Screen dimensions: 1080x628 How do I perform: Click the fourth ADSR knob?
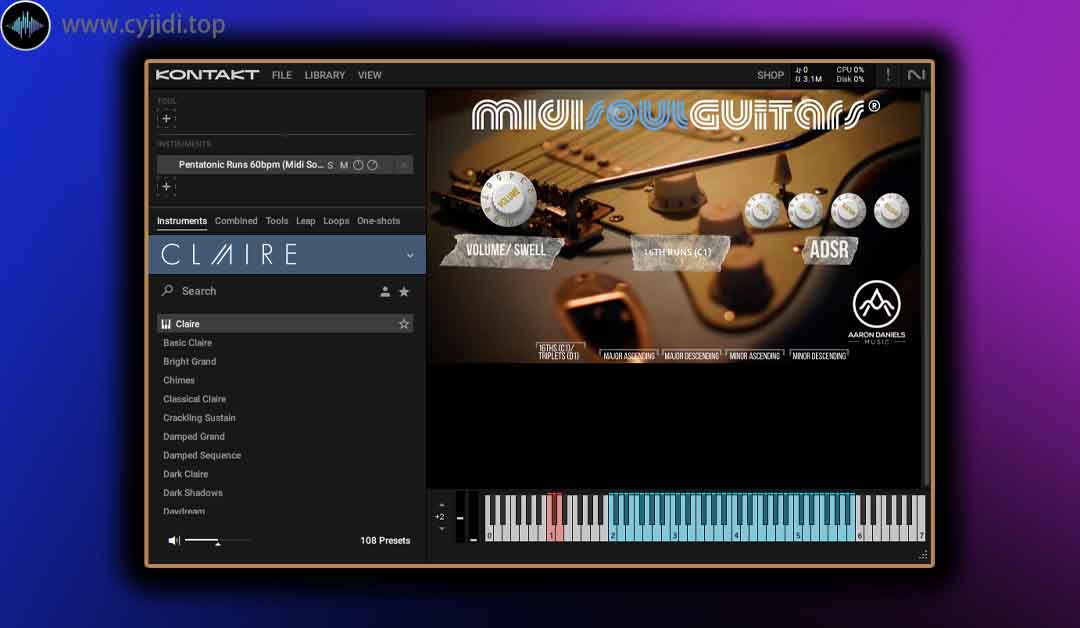tap(891, 210)
